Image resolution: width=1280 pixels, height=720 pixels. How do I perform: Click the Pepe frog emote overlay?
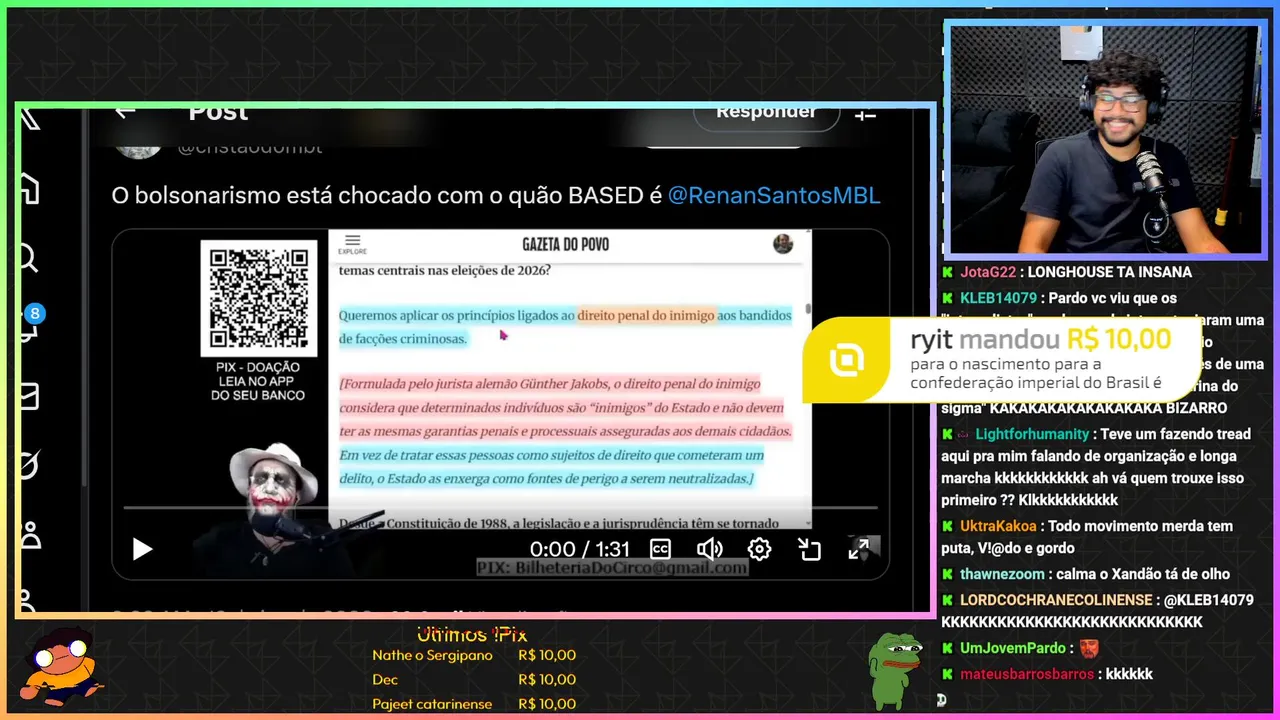[895, 670]
